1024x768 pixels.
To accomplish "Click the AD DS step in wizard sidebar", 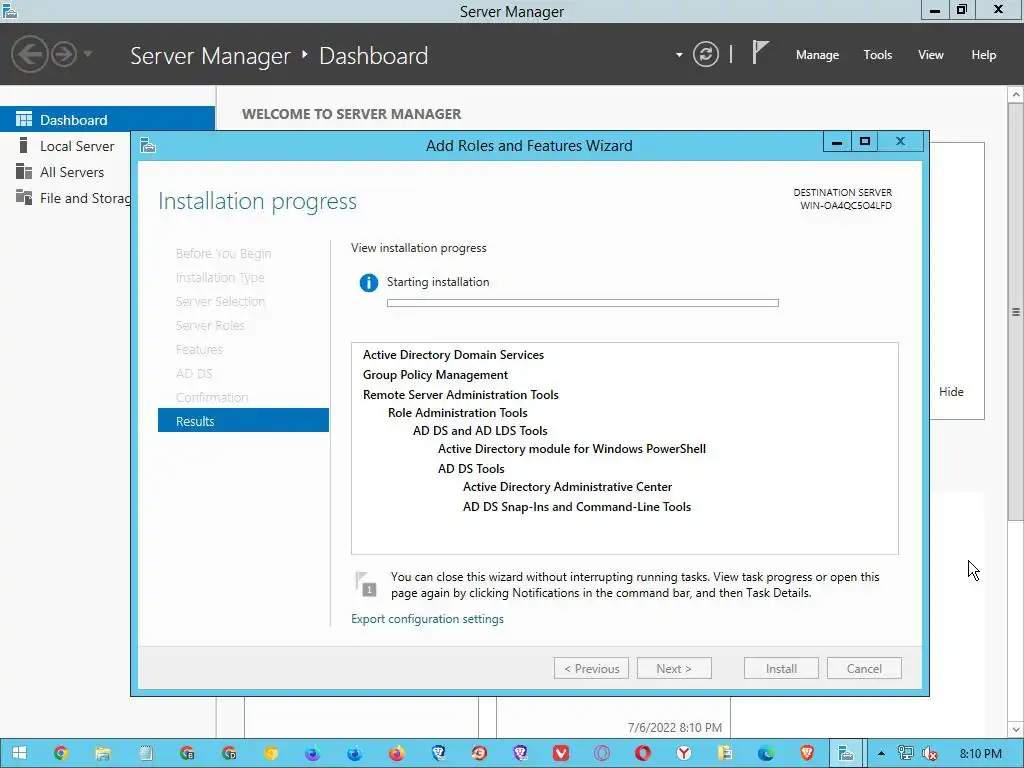I will [x=194, y=373].
